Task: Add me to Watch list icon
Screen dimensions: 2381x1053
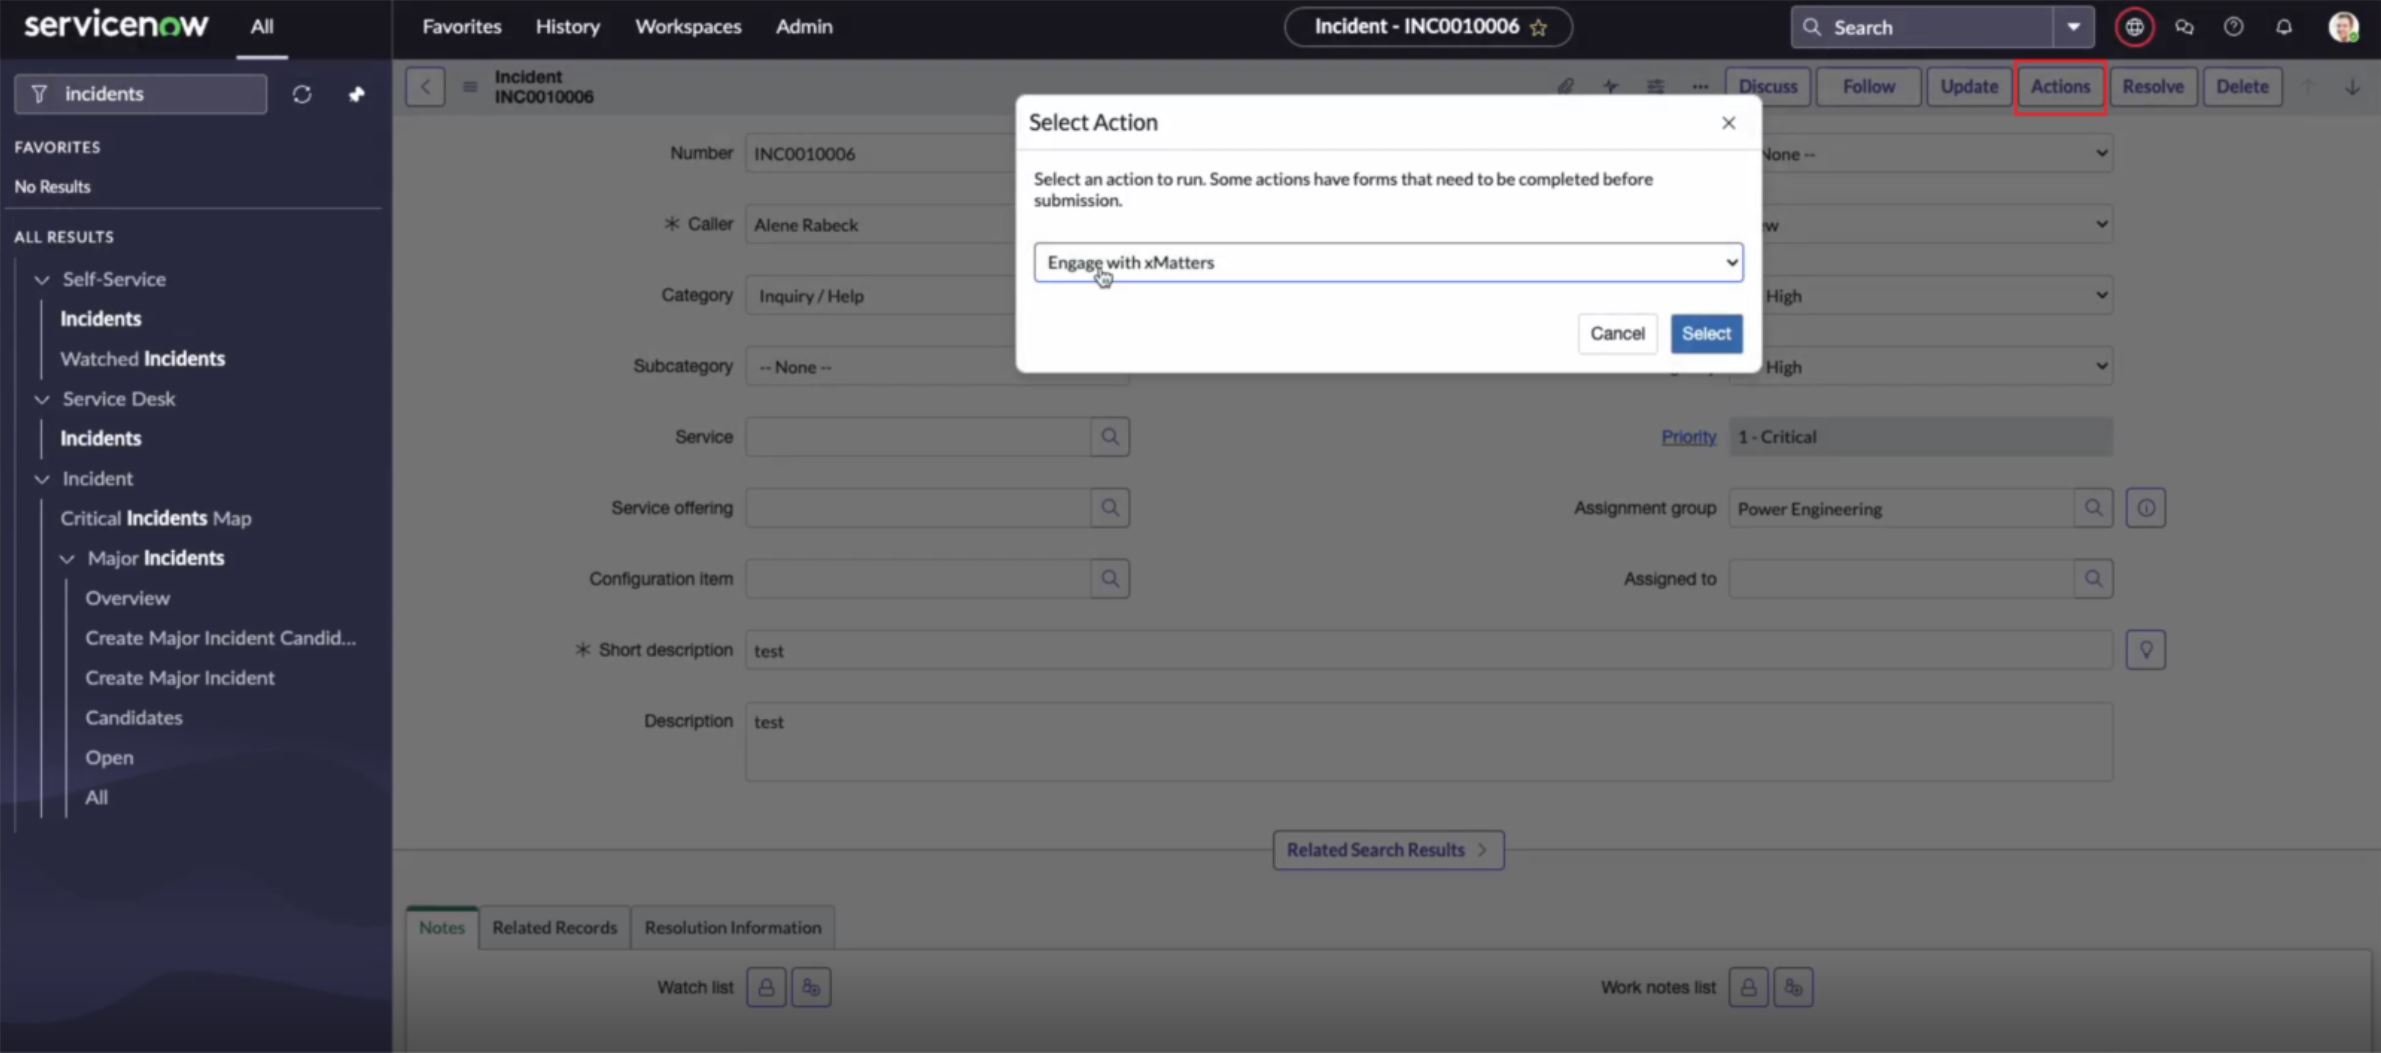Action: 811,988
